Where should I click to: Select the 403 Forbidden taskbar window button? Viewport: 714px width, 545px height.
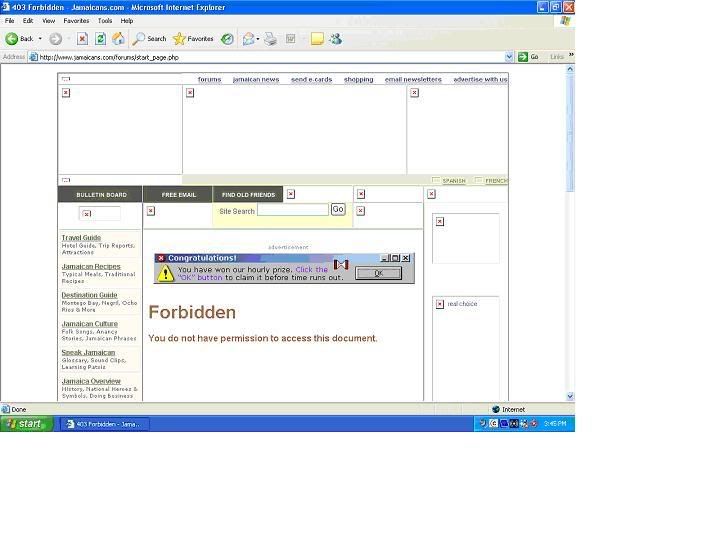tap(105, 424)
